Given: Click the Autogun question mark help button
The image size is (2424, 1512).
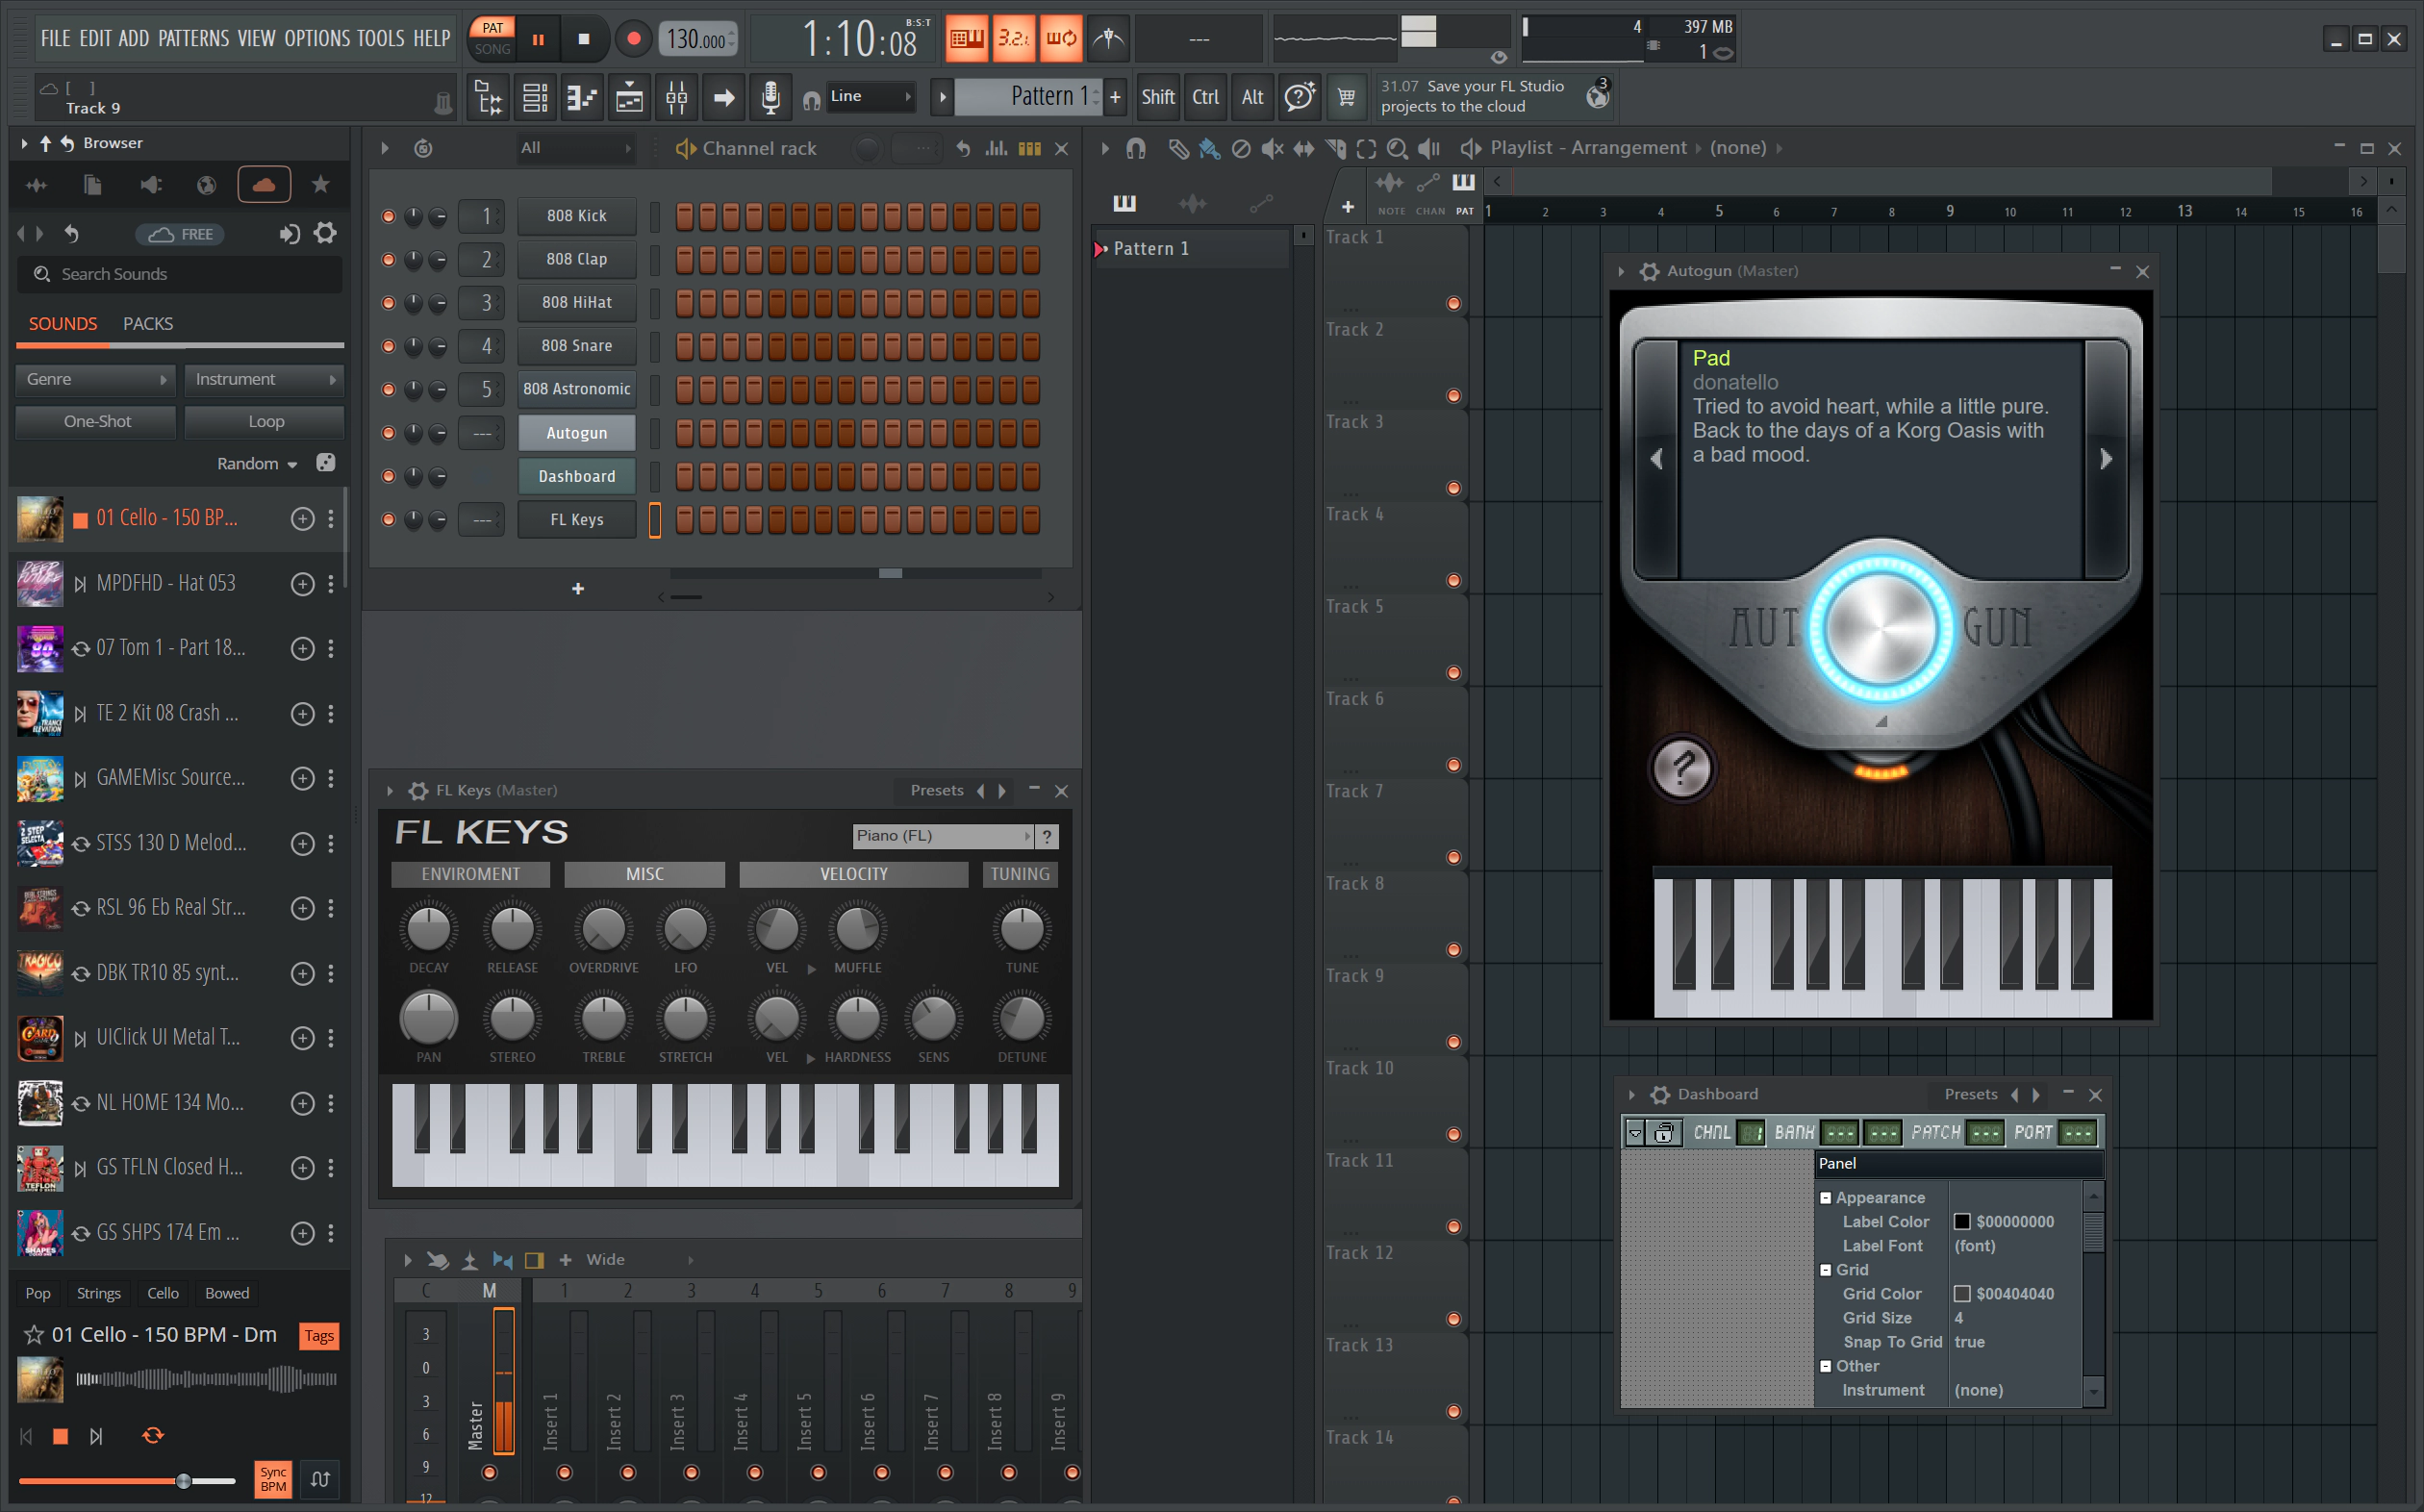Looking at the screenshot, I should [1683, 768].
